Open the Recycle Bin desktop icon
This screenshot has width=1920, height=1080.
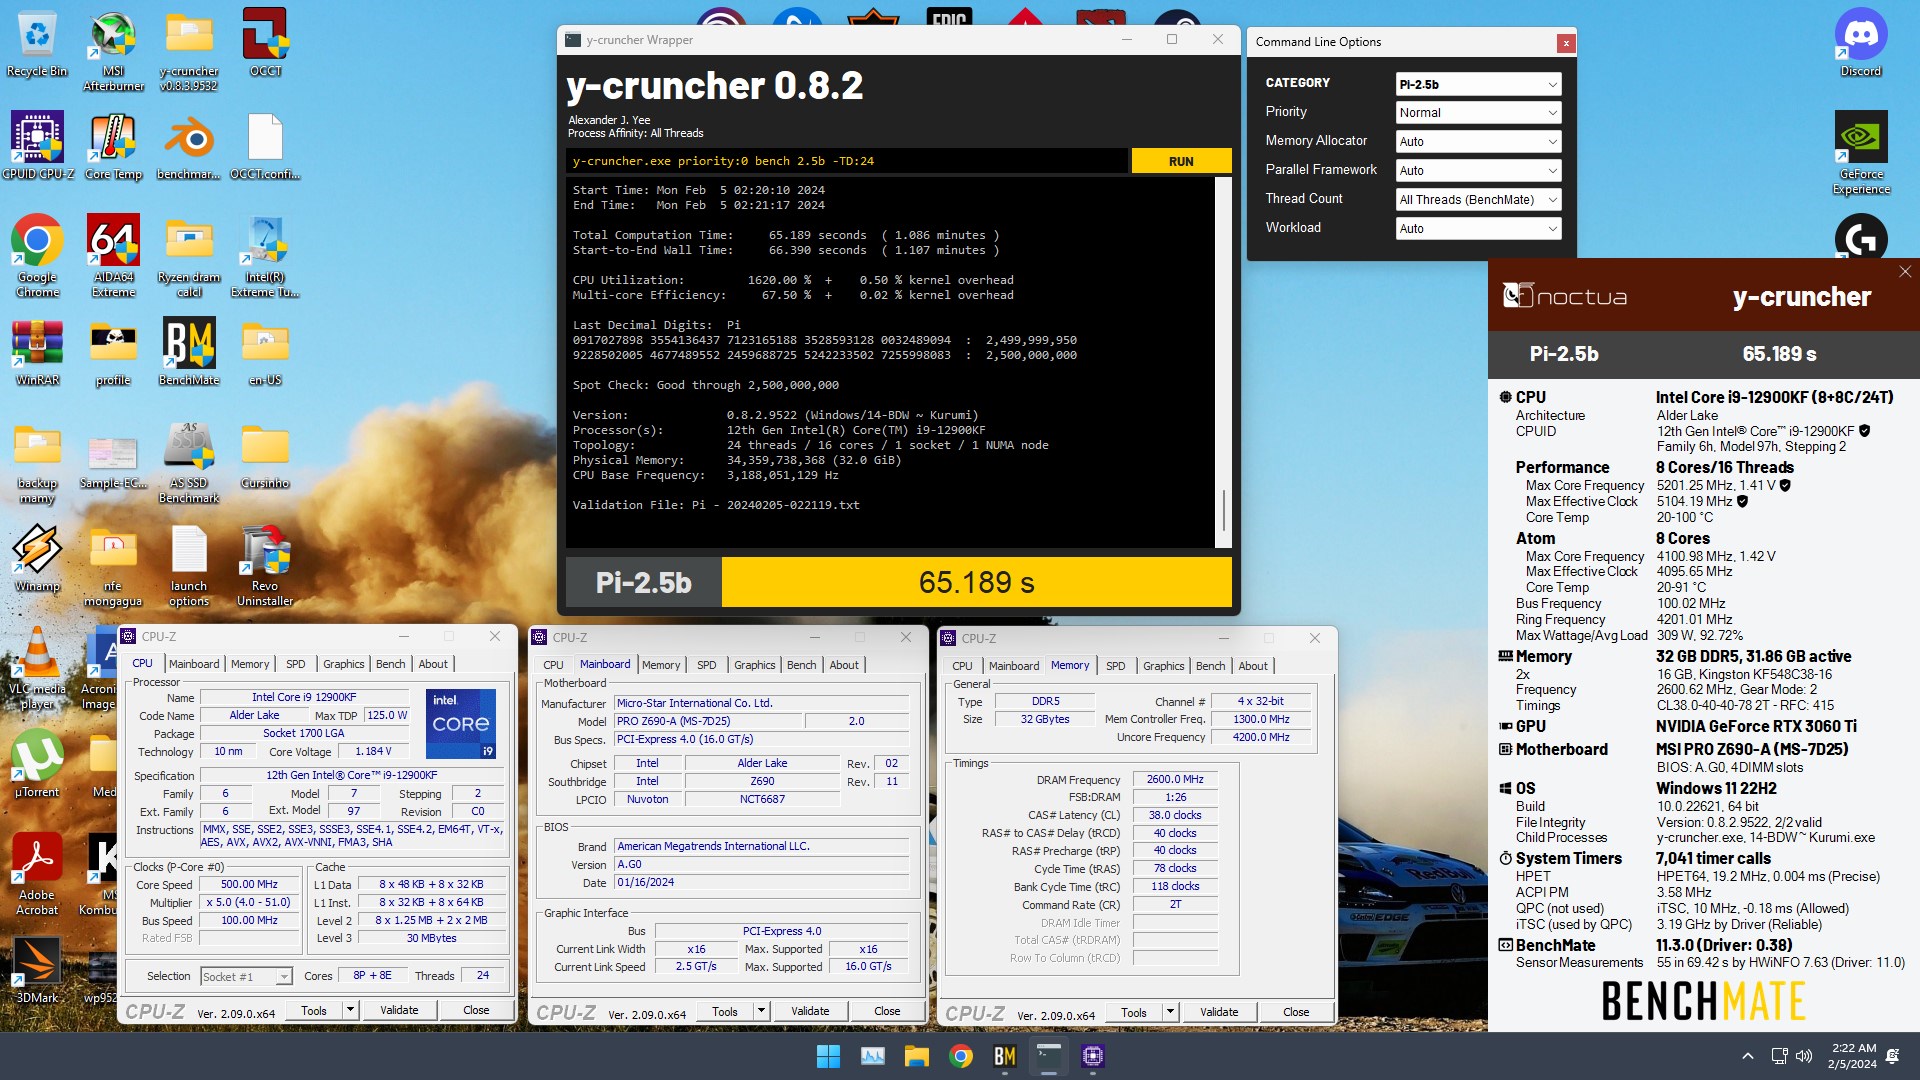(x=37, y=45)
